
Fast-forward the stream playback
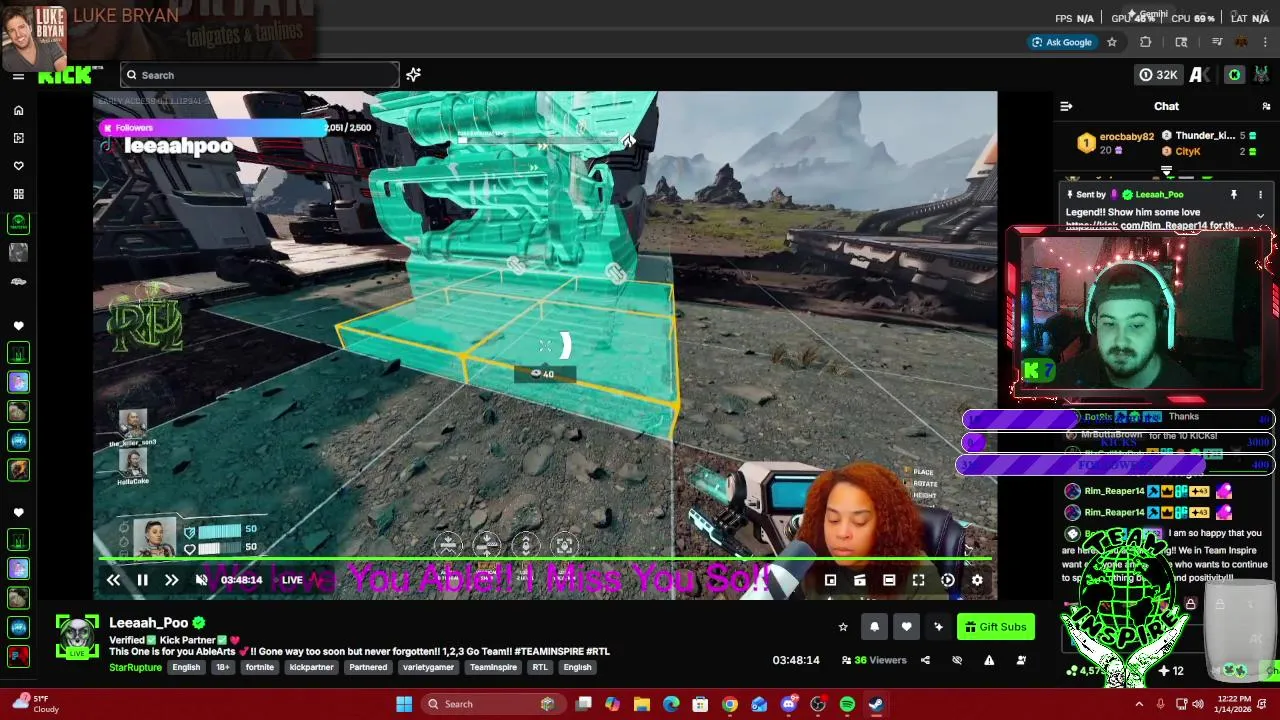[171, 580]
